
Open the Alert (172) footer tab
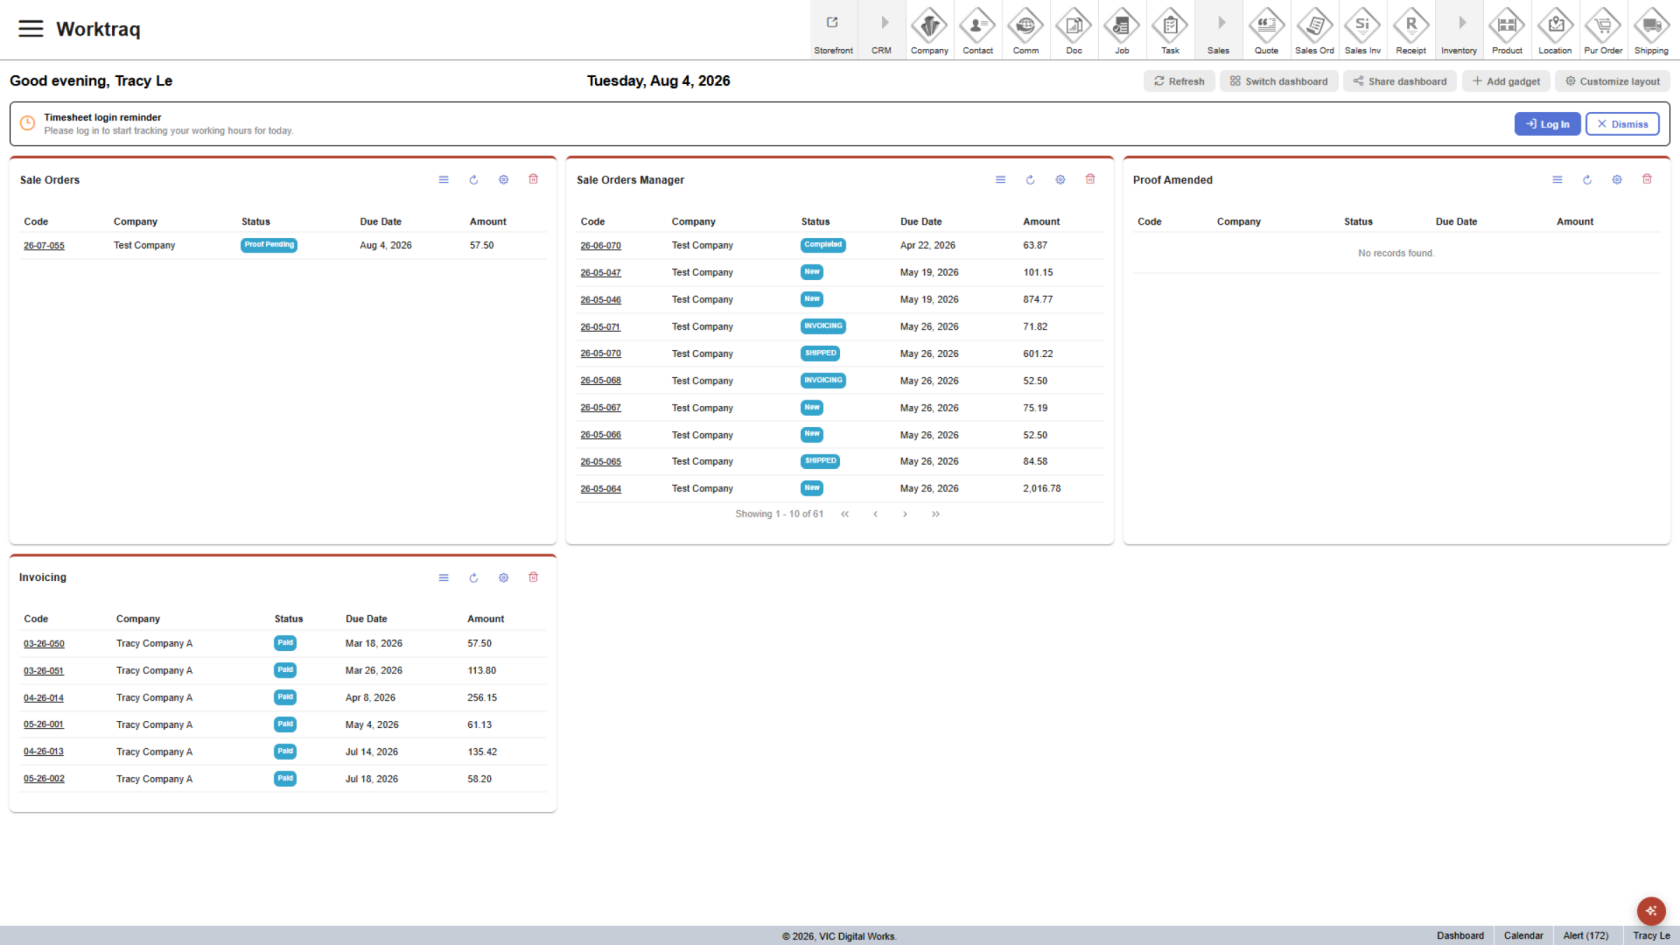pyautogui.click(x=1586, y=936)
